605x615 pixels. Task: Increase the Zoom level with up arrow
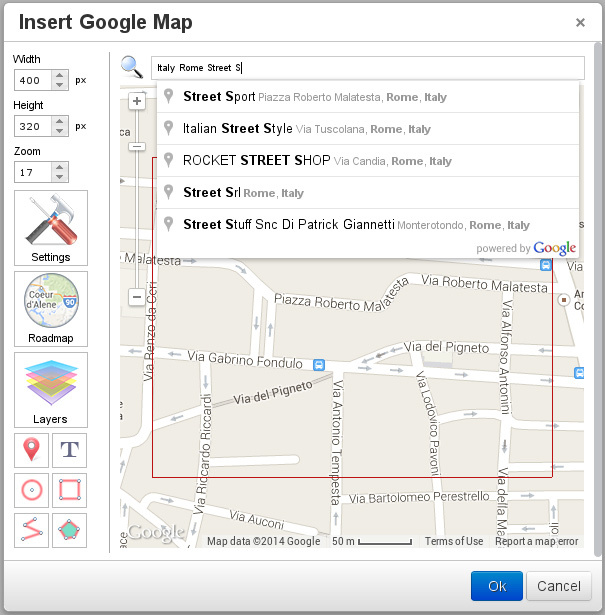(x=60, y=167)
